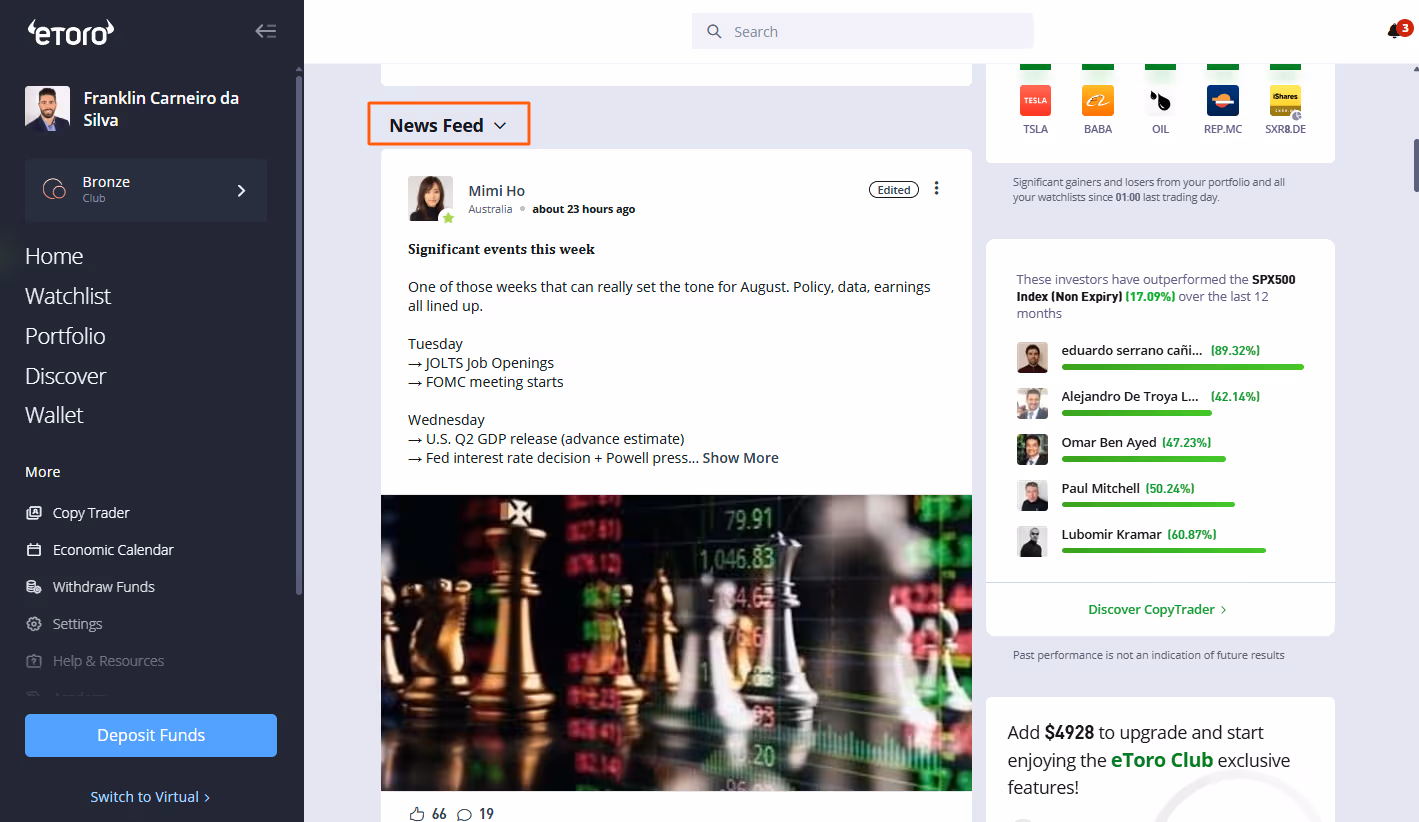This screenshot has height=822, width=1419.
Task: Click Lubomir Kramar's performance bar
Action: tap(1163, 551)
